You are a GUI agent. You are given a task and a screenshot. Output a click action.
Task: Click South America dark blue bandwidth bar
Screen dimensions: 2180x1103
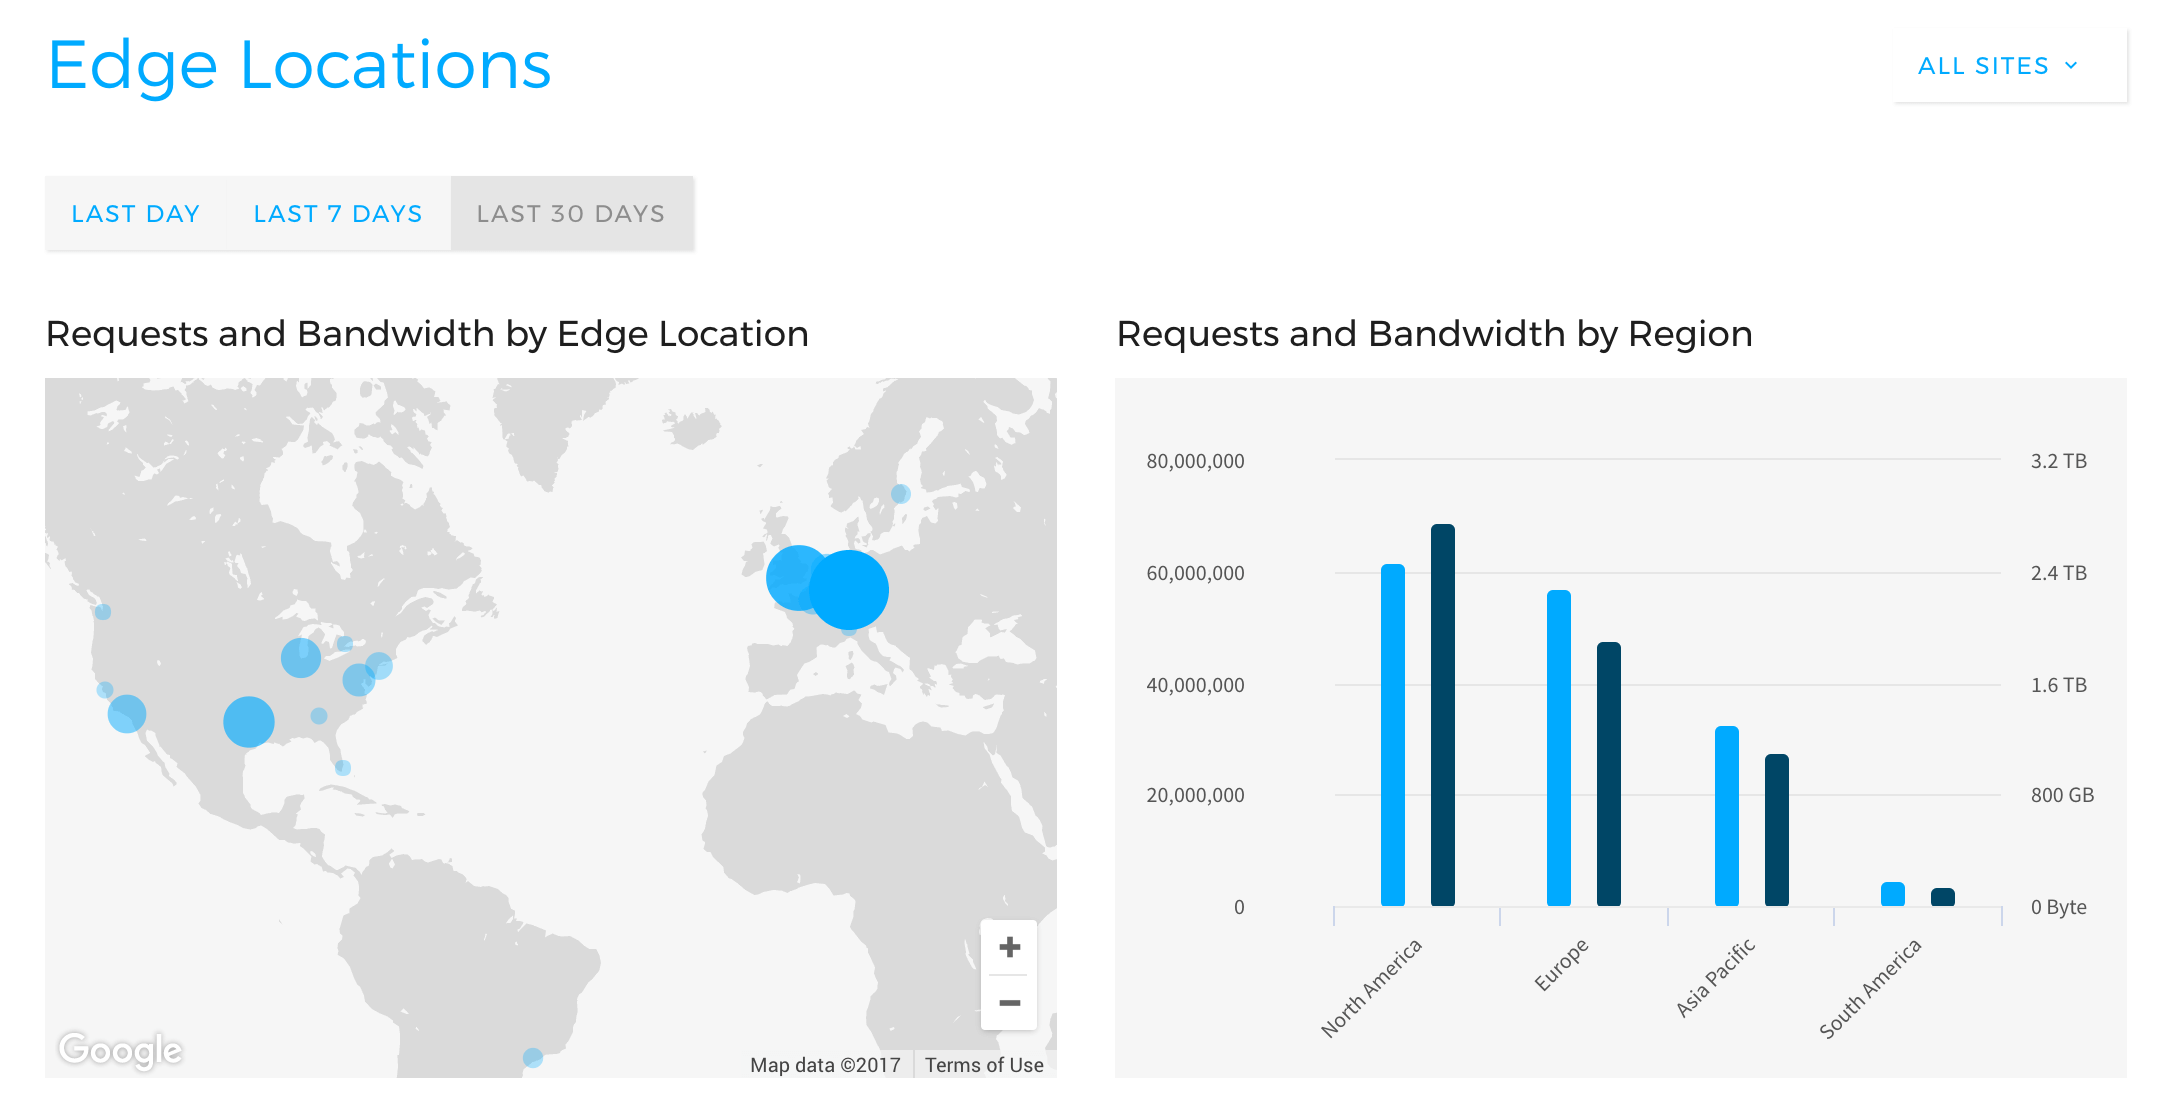[x=1943, y=897]
